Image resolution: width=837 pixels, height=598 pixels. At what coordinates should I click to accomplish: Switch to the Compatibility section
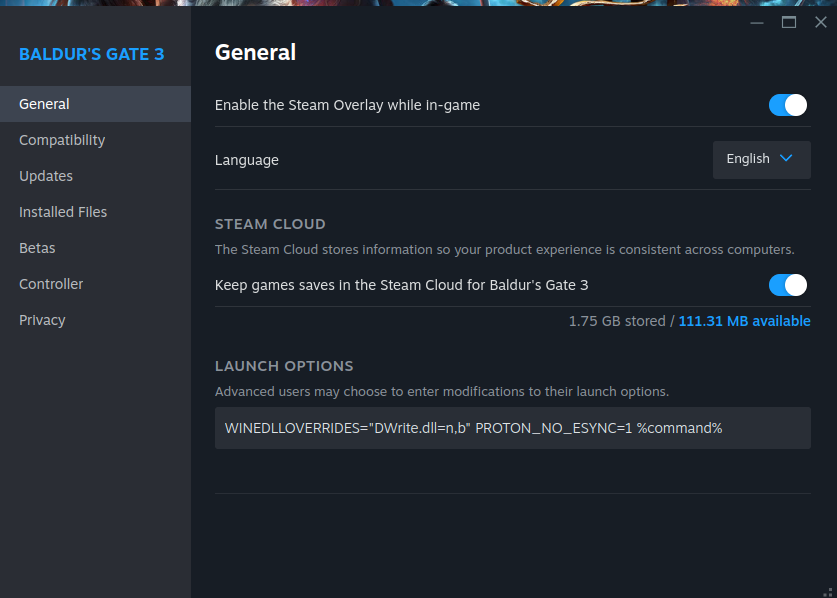(x=96, y=140)
